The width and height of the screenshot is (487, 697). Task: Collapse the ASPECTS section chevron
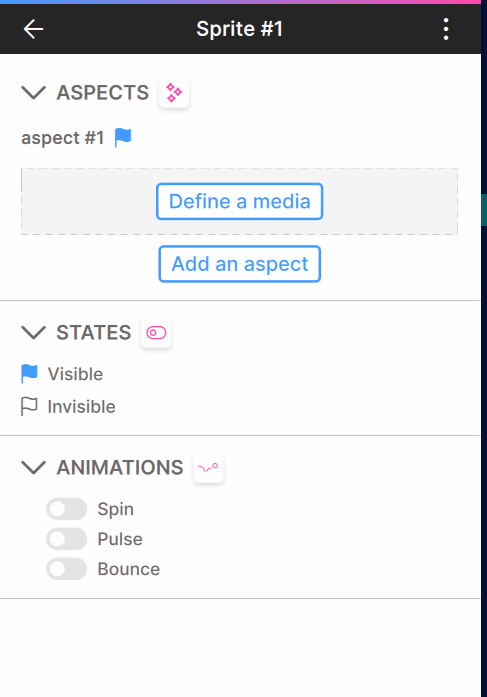(34, 93)
